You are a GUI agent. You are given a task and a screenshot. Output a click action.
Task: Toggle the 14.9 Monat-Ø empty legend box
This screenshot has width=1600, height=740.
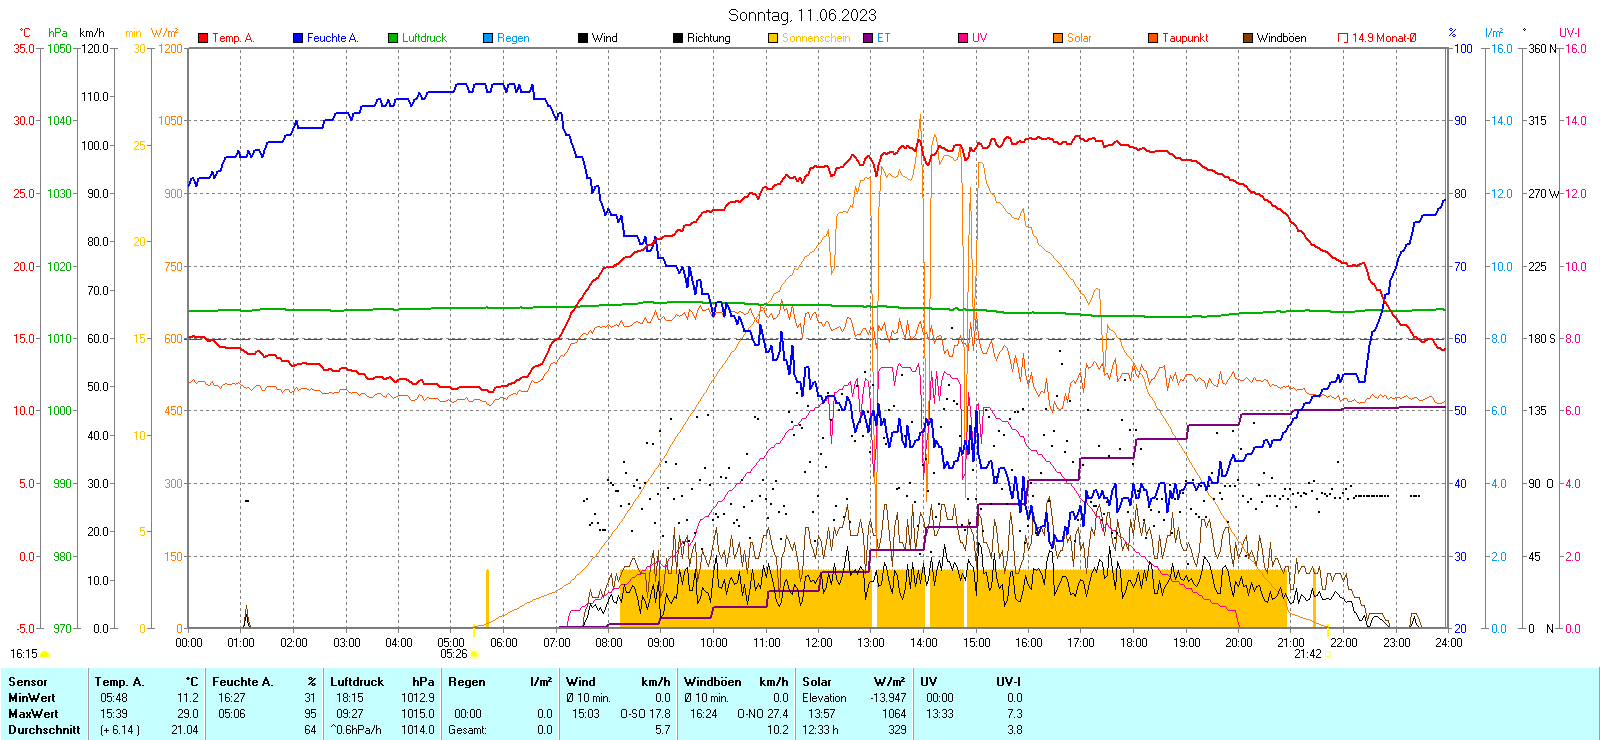[1343, 38]
